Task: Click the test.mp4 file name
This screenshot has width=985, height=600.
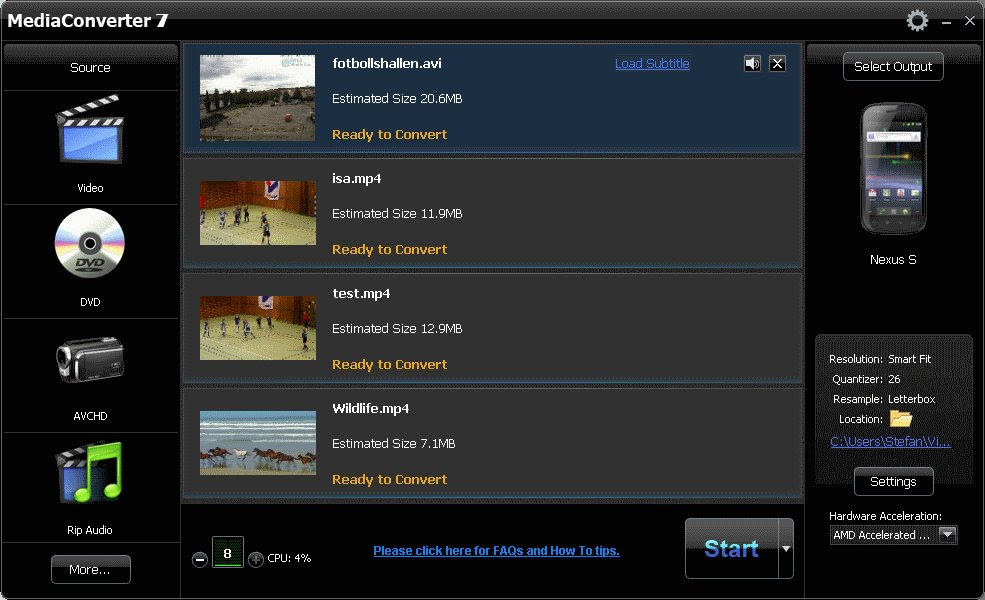Action: pyautogui.click(x=361, y=293)
